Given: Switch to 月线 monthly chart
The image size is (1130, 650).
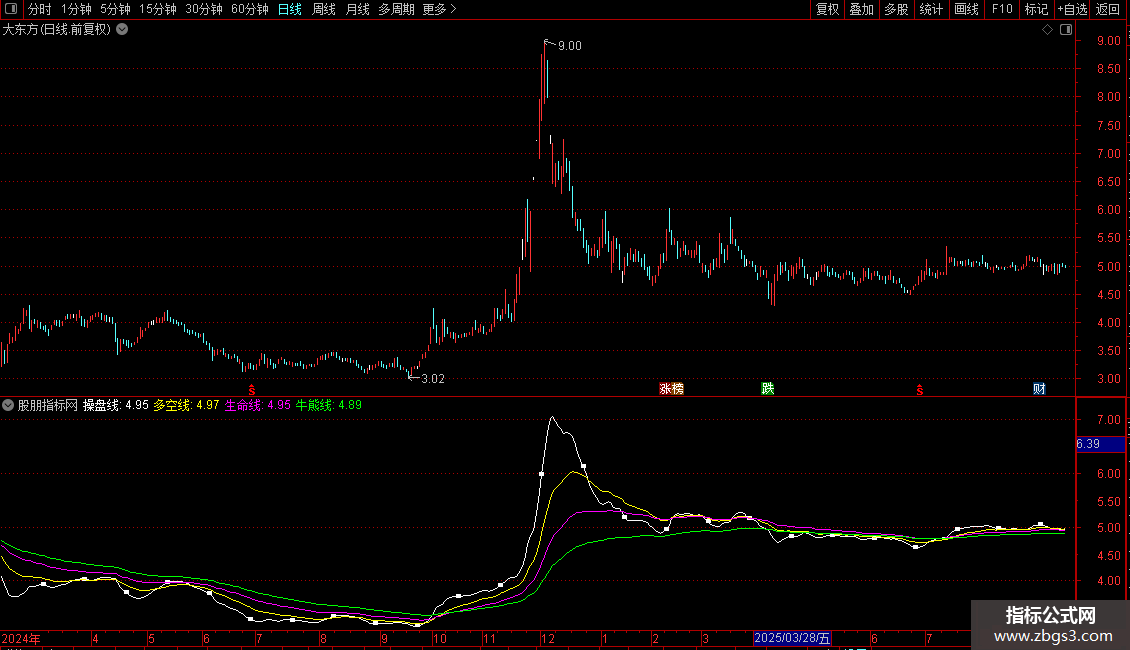Looking at the screenshot, I should (357, 9).
